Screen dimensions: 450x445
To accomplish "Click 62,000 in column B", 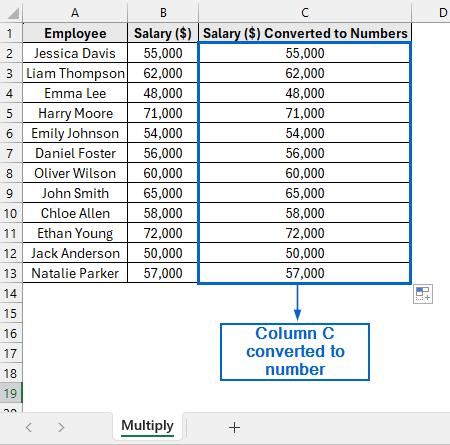I will tap(163, 73).
